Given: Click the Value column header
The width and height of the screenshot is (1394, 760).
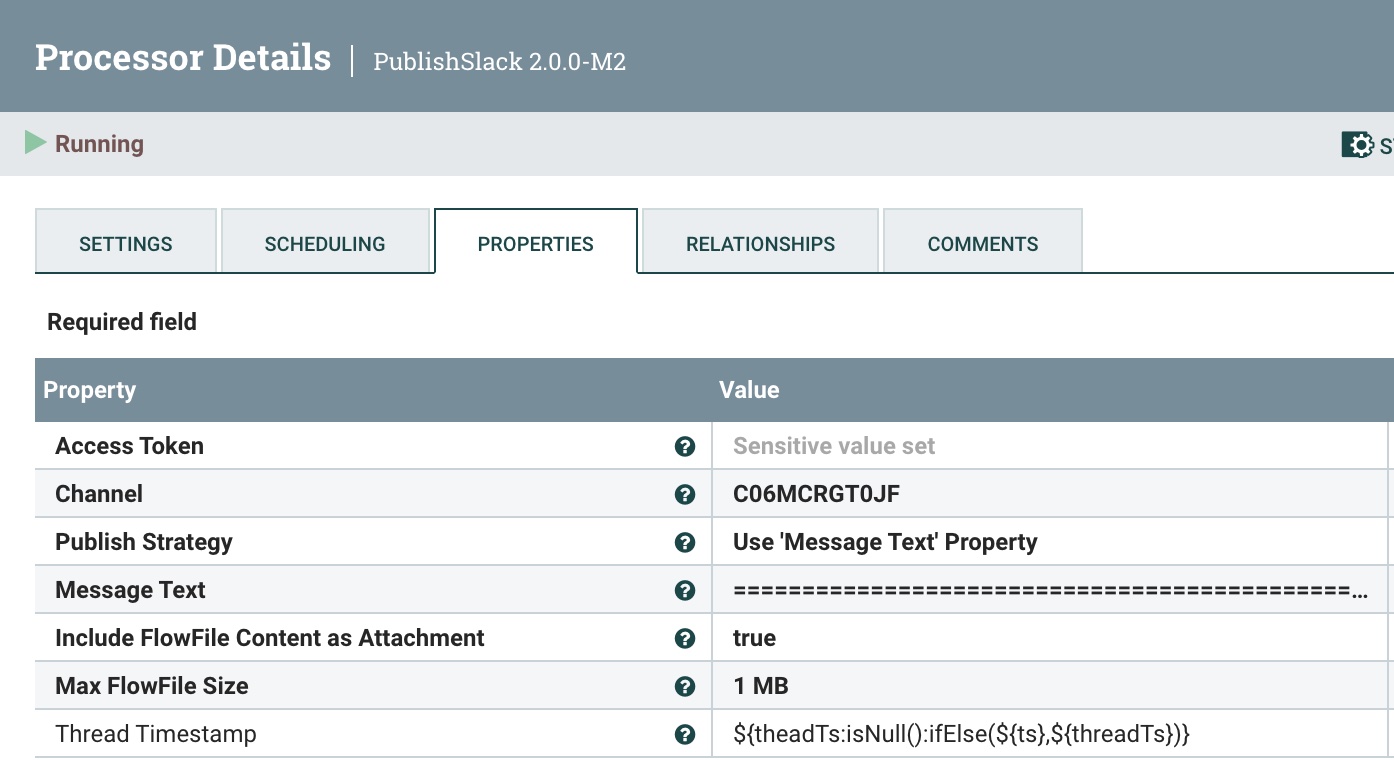Looking at the screenshot, I should pos(749,390).
